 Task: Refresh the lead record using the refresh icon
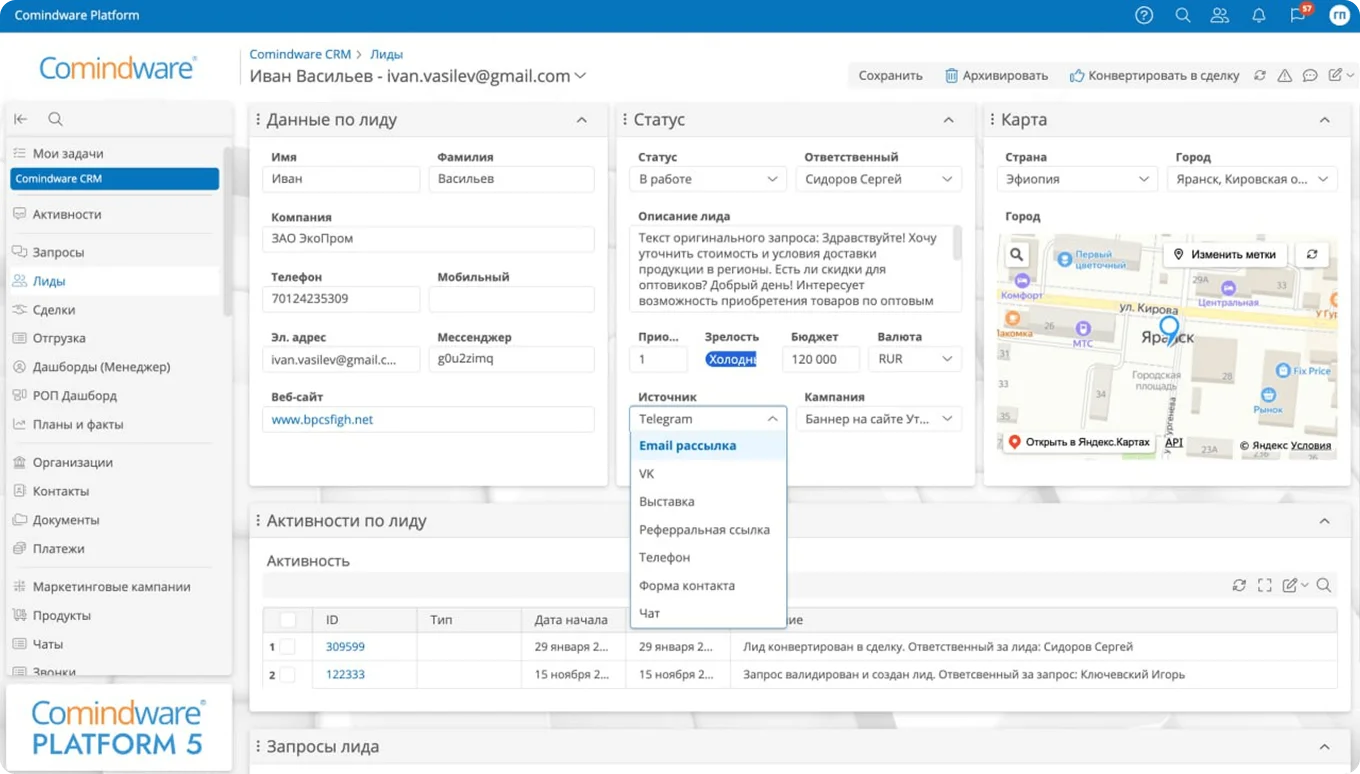pos(1259,75)
